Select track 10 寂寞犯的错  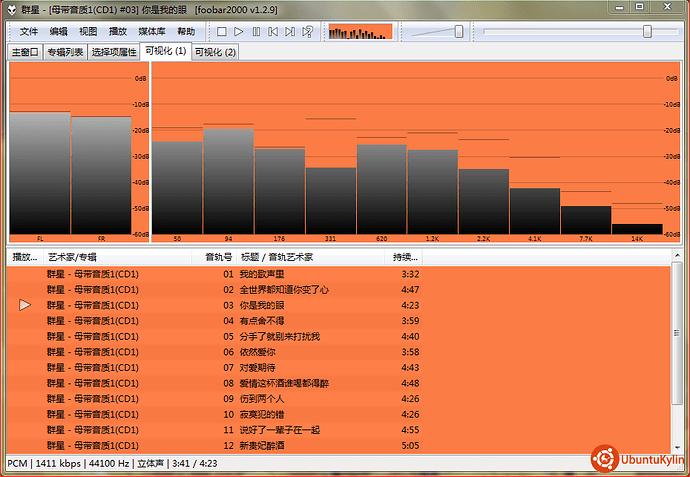(x=338, y=415)
